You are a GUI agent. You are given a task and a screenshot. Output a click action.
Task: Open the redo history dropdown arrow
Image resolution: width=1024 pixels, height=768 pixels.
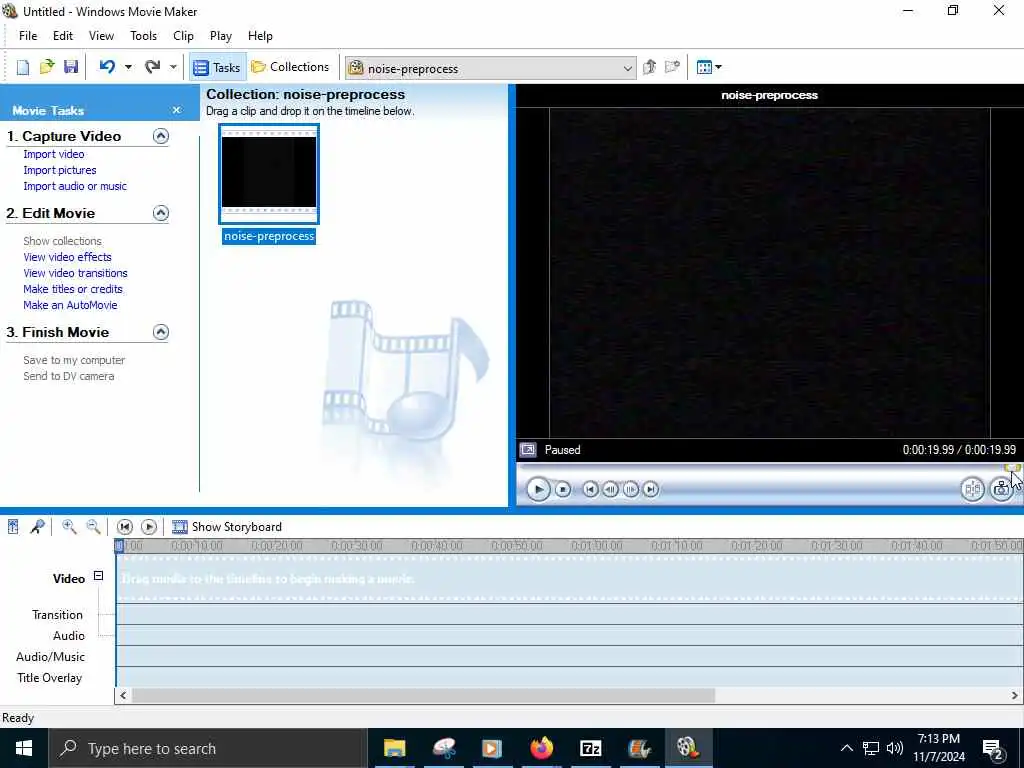coord(173,67)
